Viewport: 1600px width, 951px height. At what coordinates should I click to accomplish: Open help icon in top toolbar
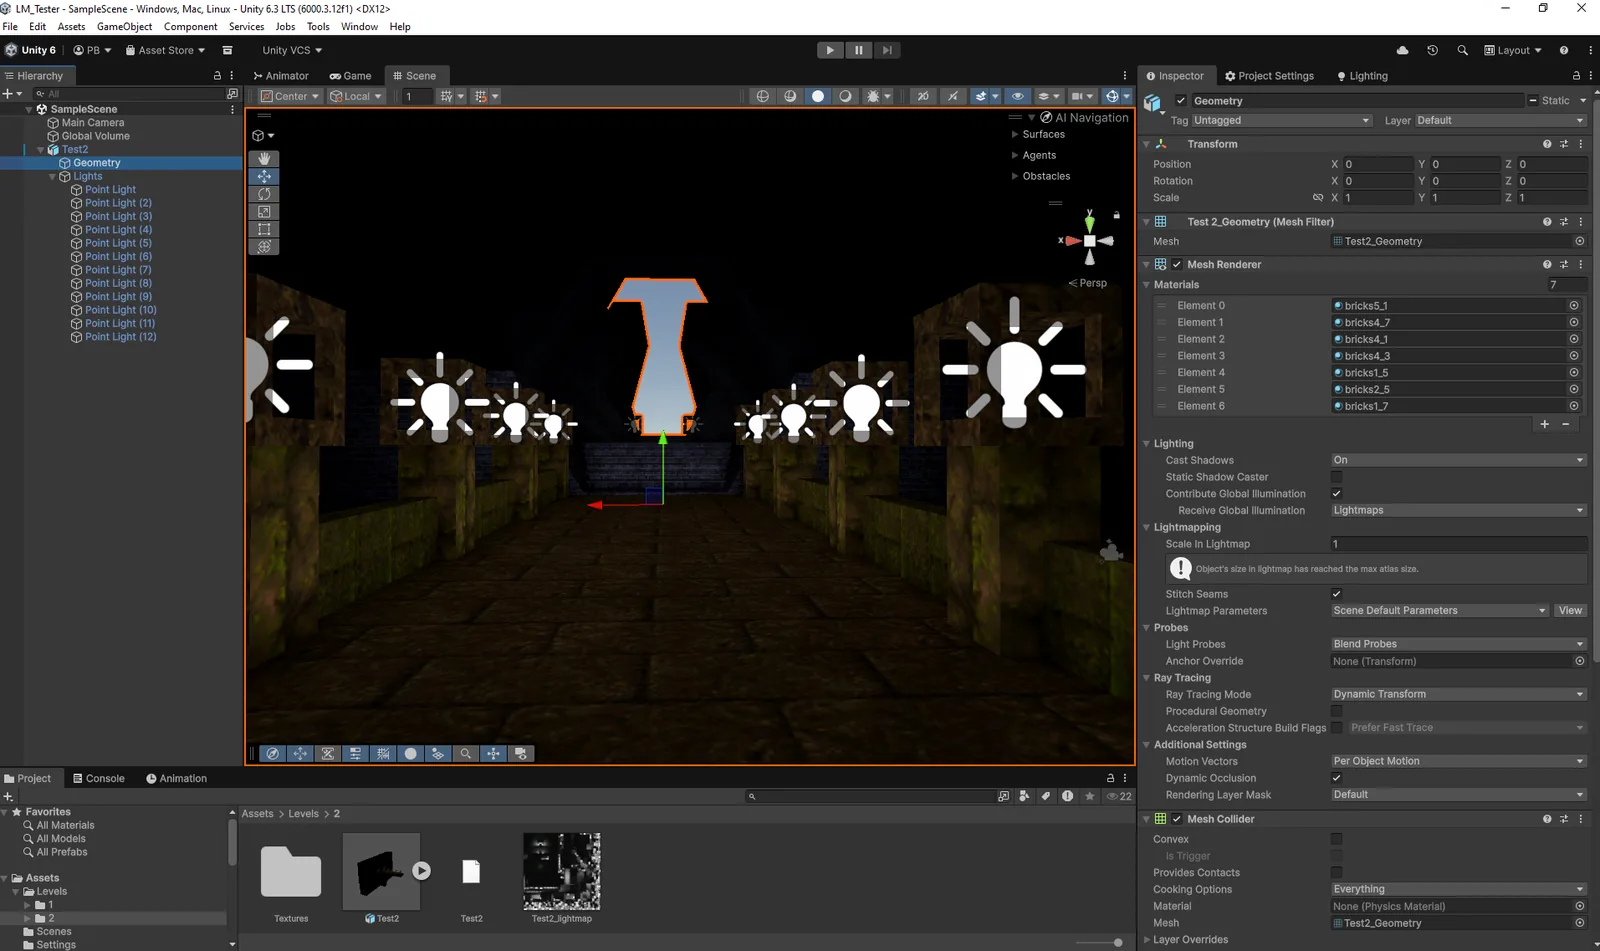pos(1564,50)
